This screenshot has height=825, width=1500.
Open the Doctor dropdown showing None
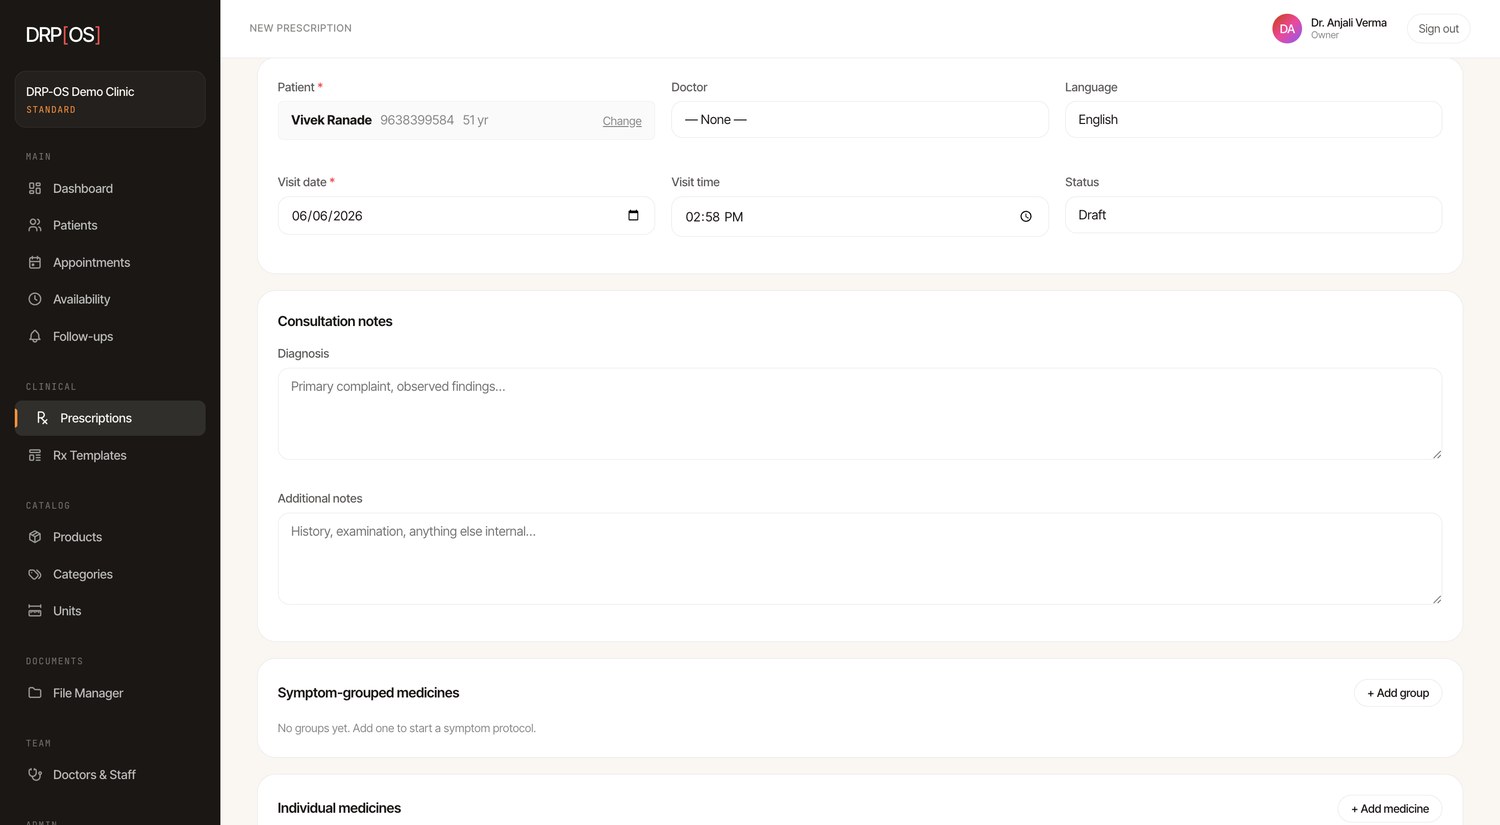coord(860,119)
